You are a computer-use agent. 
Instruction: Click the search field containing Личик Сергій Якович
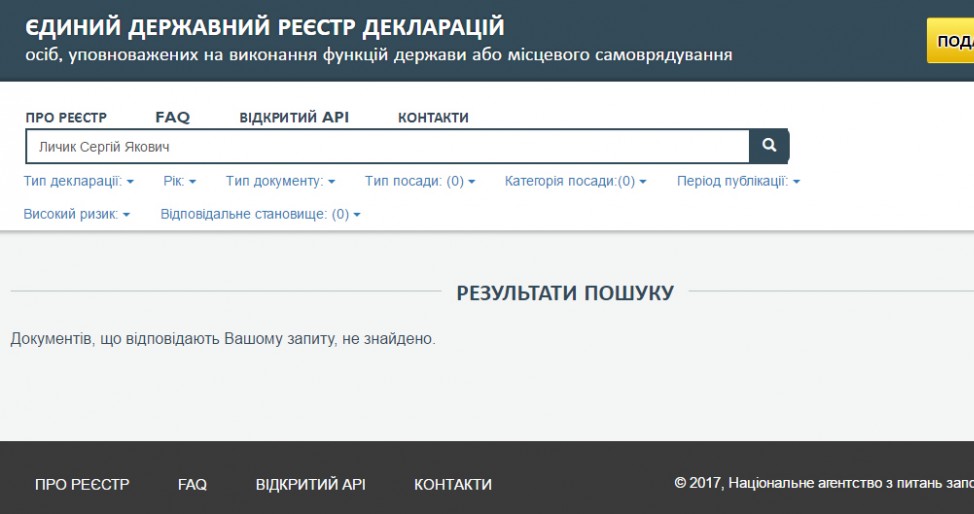click(387, 147)
